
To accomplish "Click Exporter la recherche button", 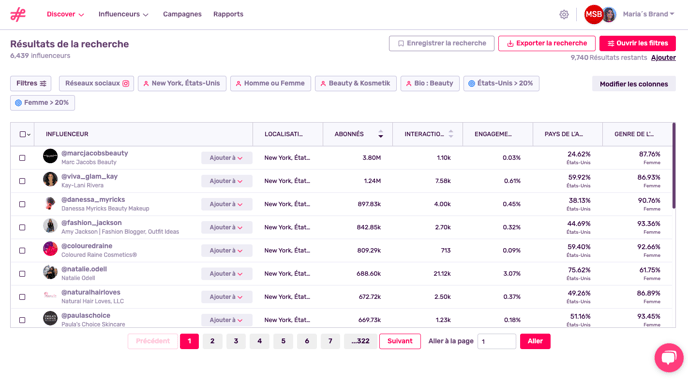I will coord(547,43).
